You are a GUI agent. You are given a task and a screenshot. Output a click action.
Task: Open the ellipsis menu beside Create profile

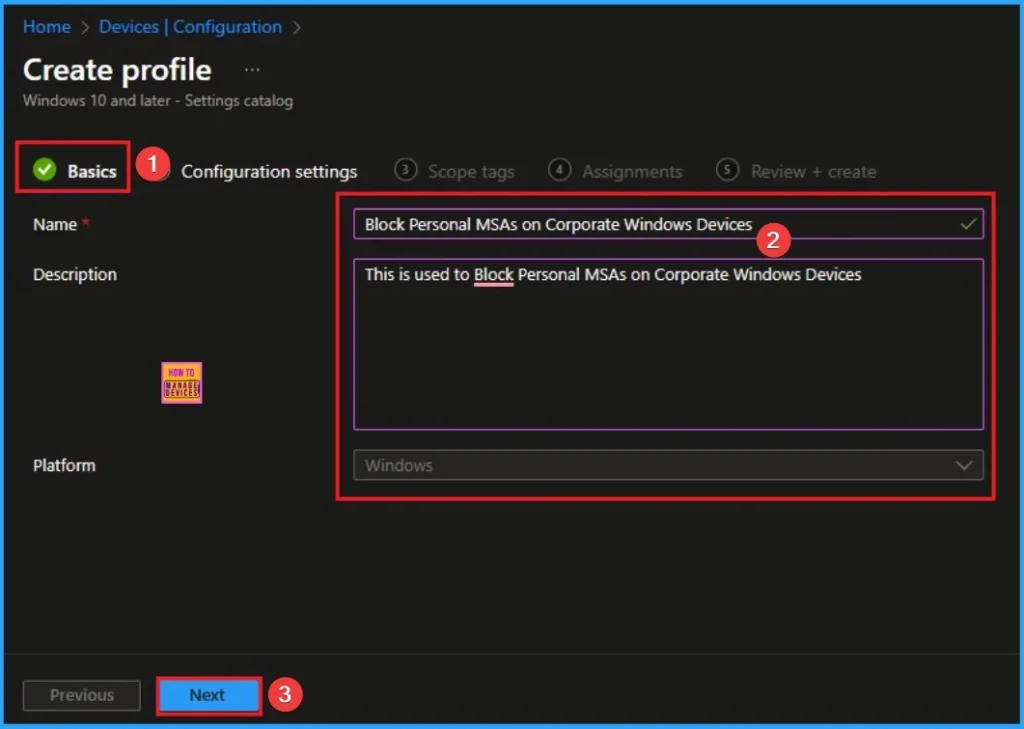(x=251, y=69)
